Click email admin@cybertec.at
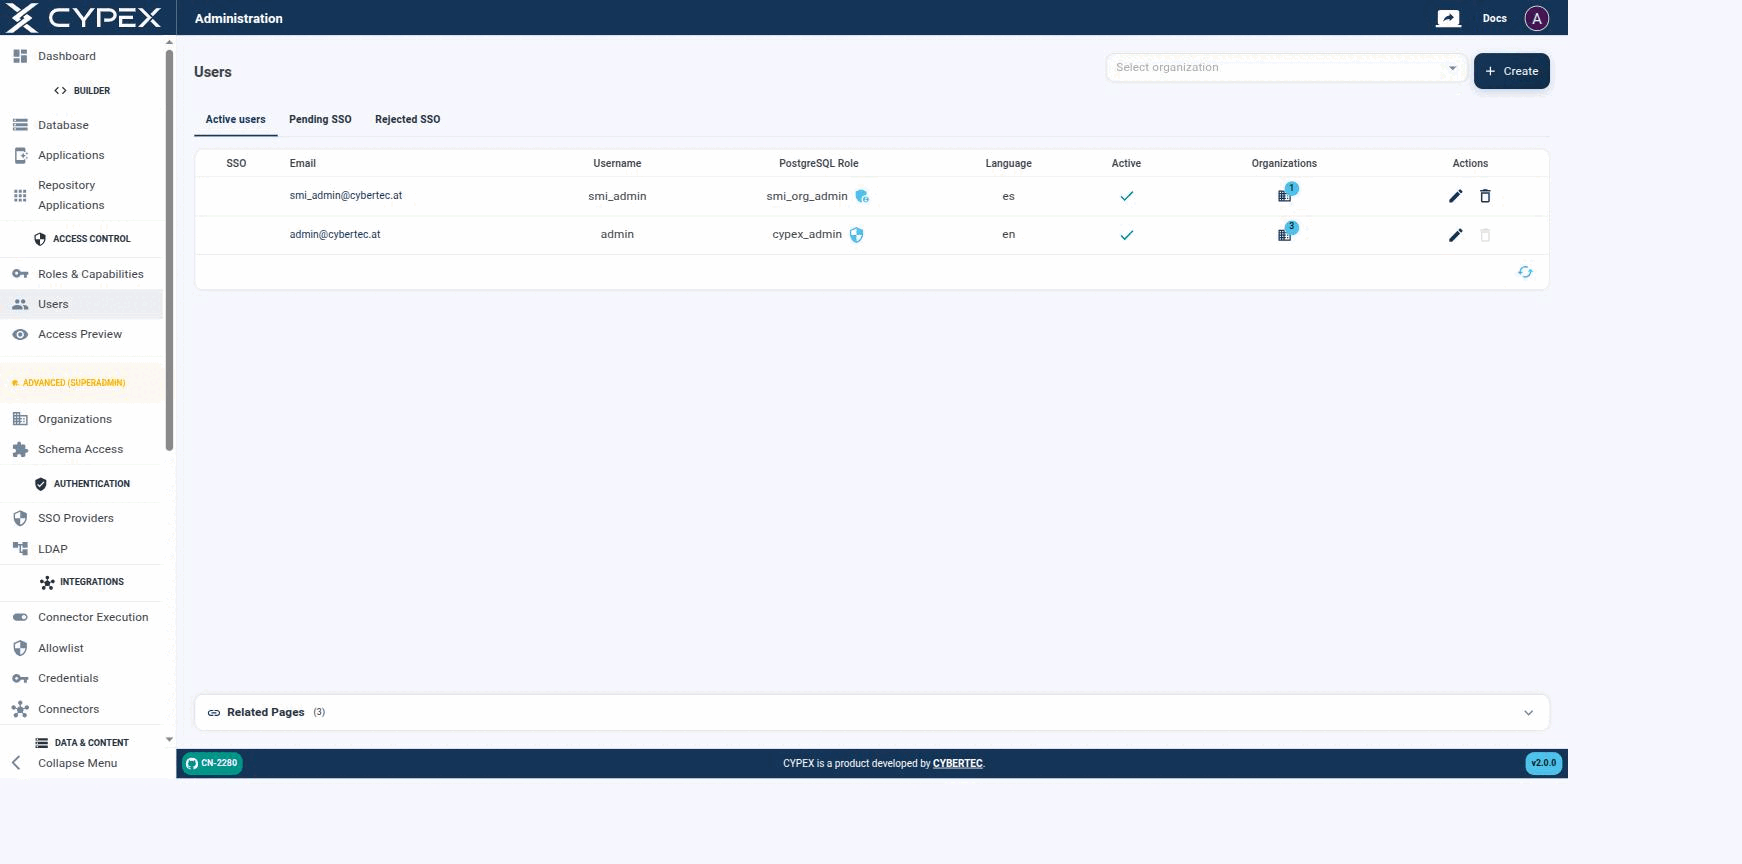1742x864 pixels. click(335, 235)
